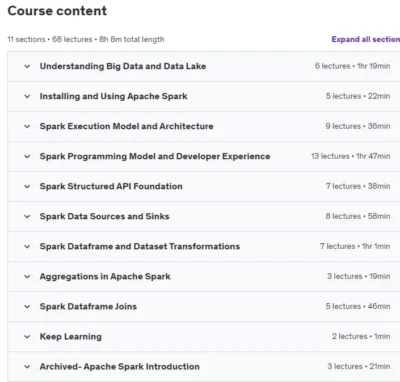This screenshot has width=400, height=382.
Task: Toggle chevron for Archived- Apache Spark Introduction
Action: 27,366
